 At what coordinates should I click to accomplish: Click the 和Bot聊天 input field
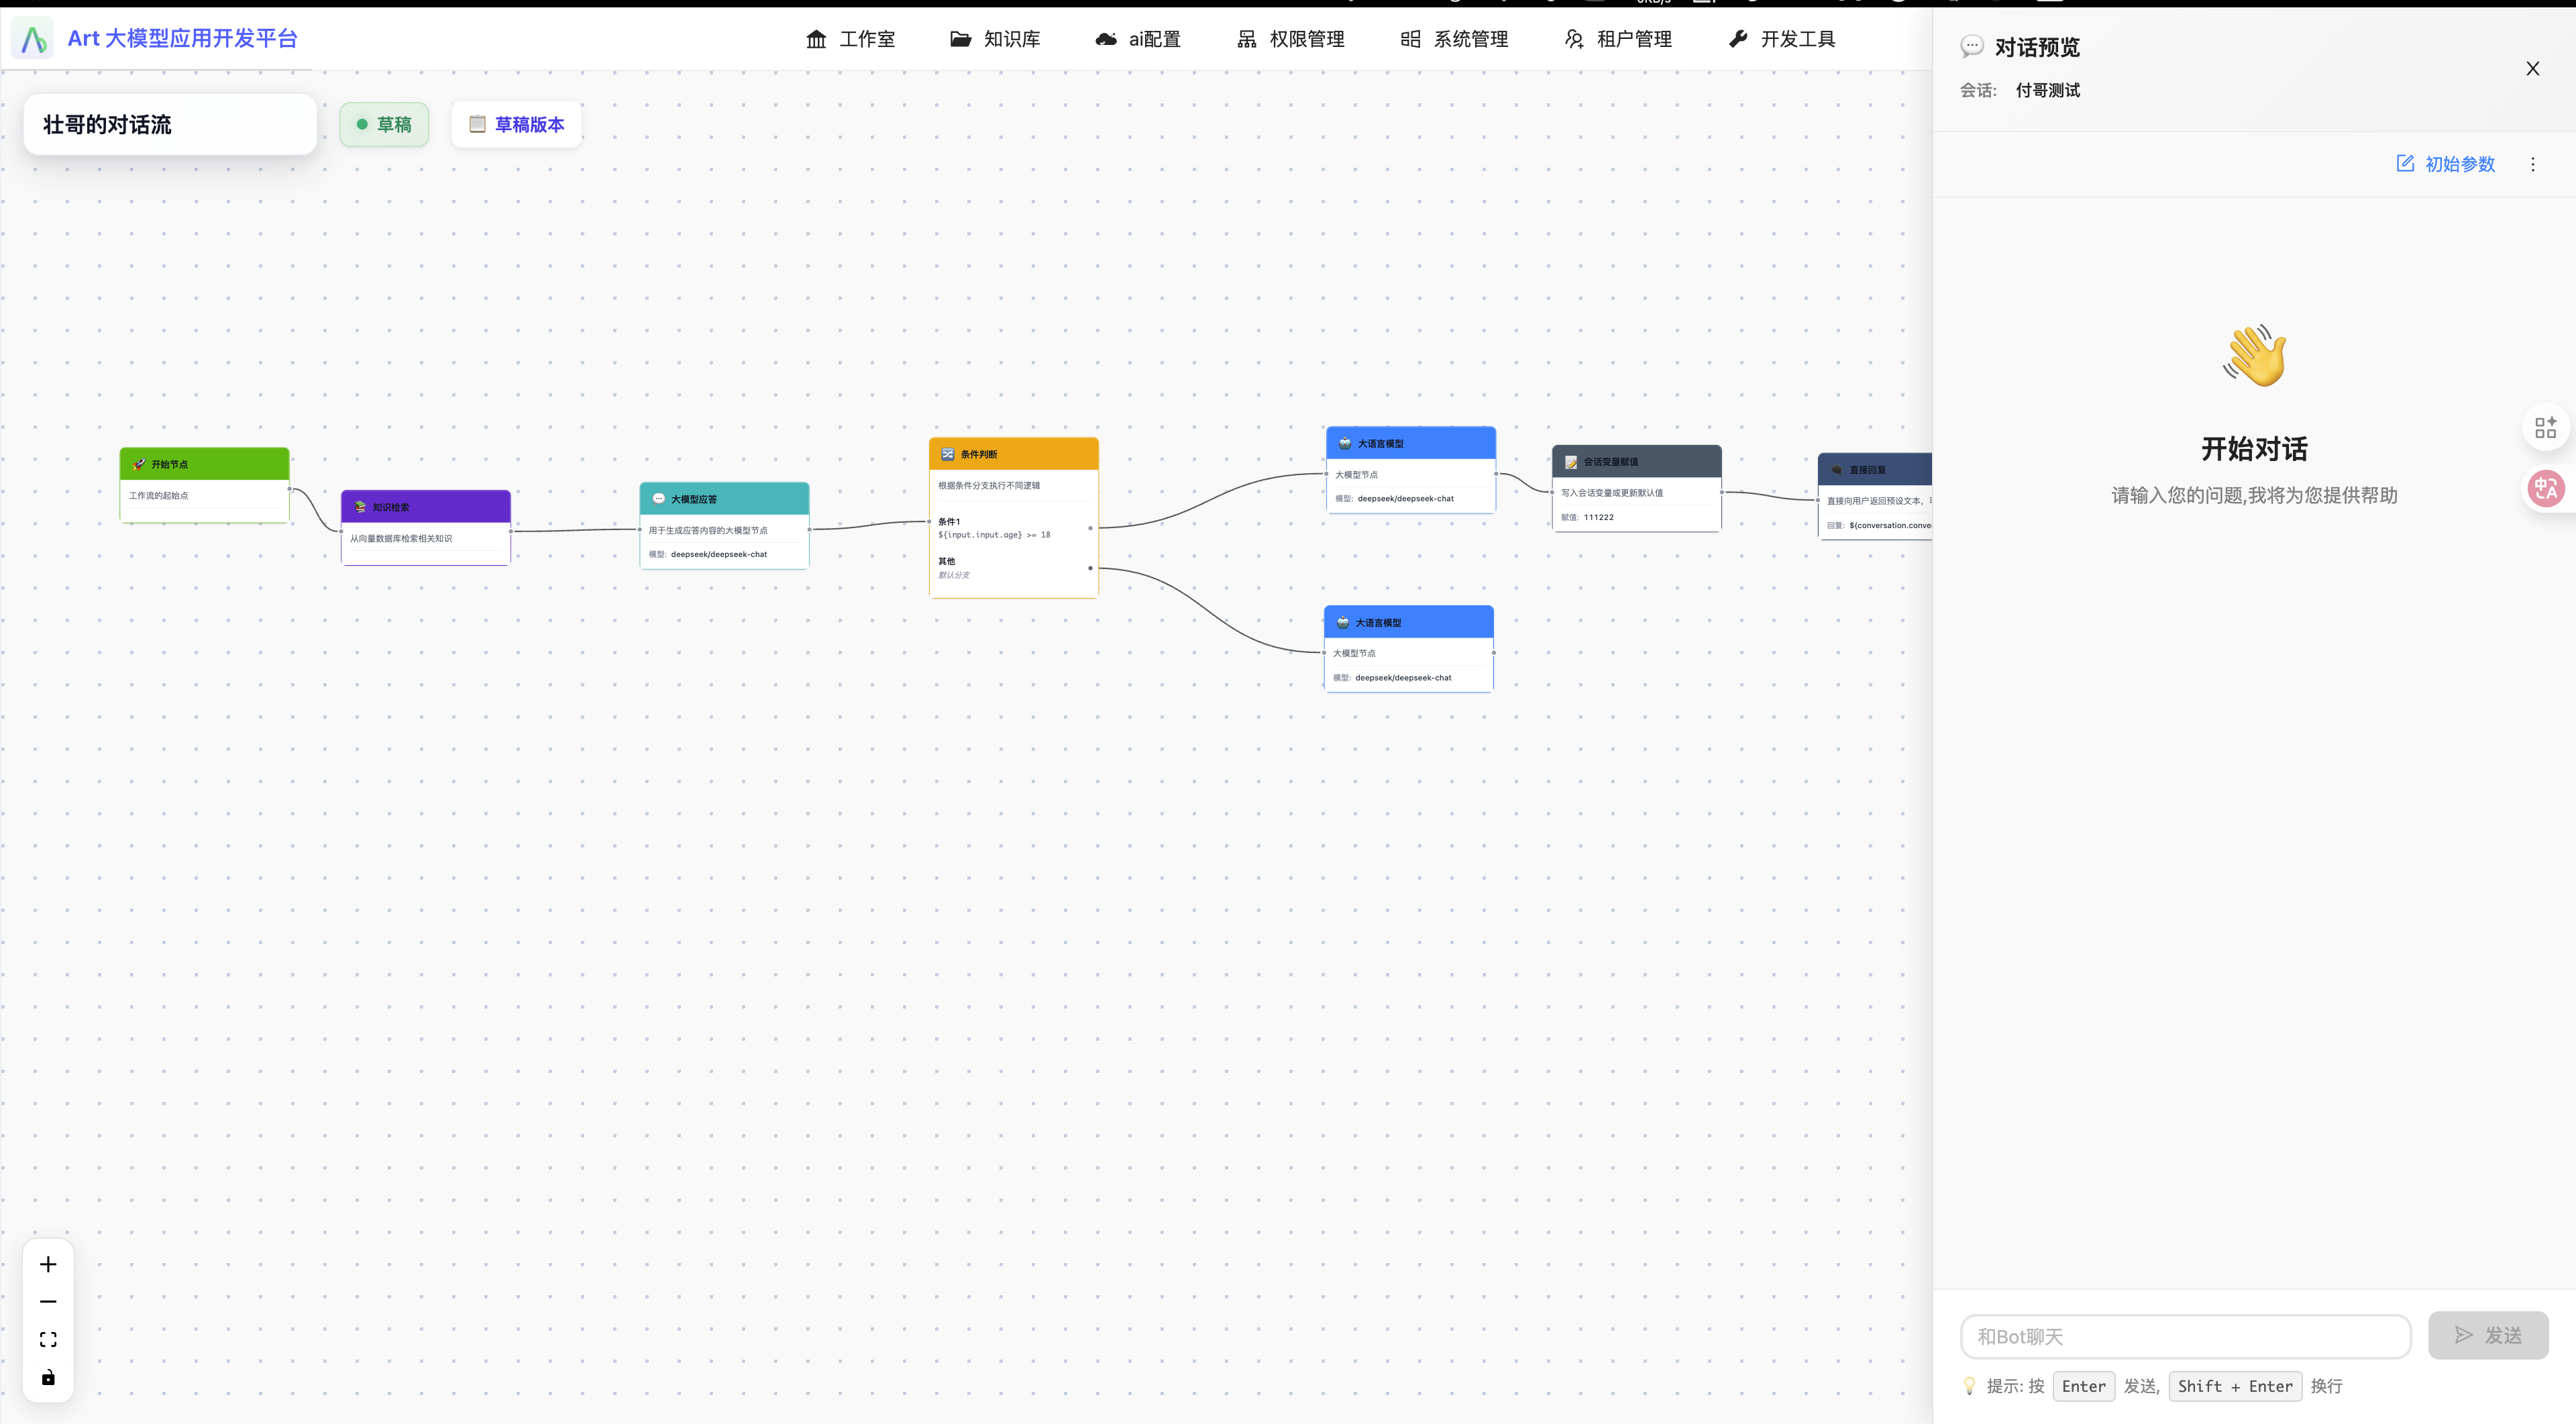[x=2185, y=1336]
